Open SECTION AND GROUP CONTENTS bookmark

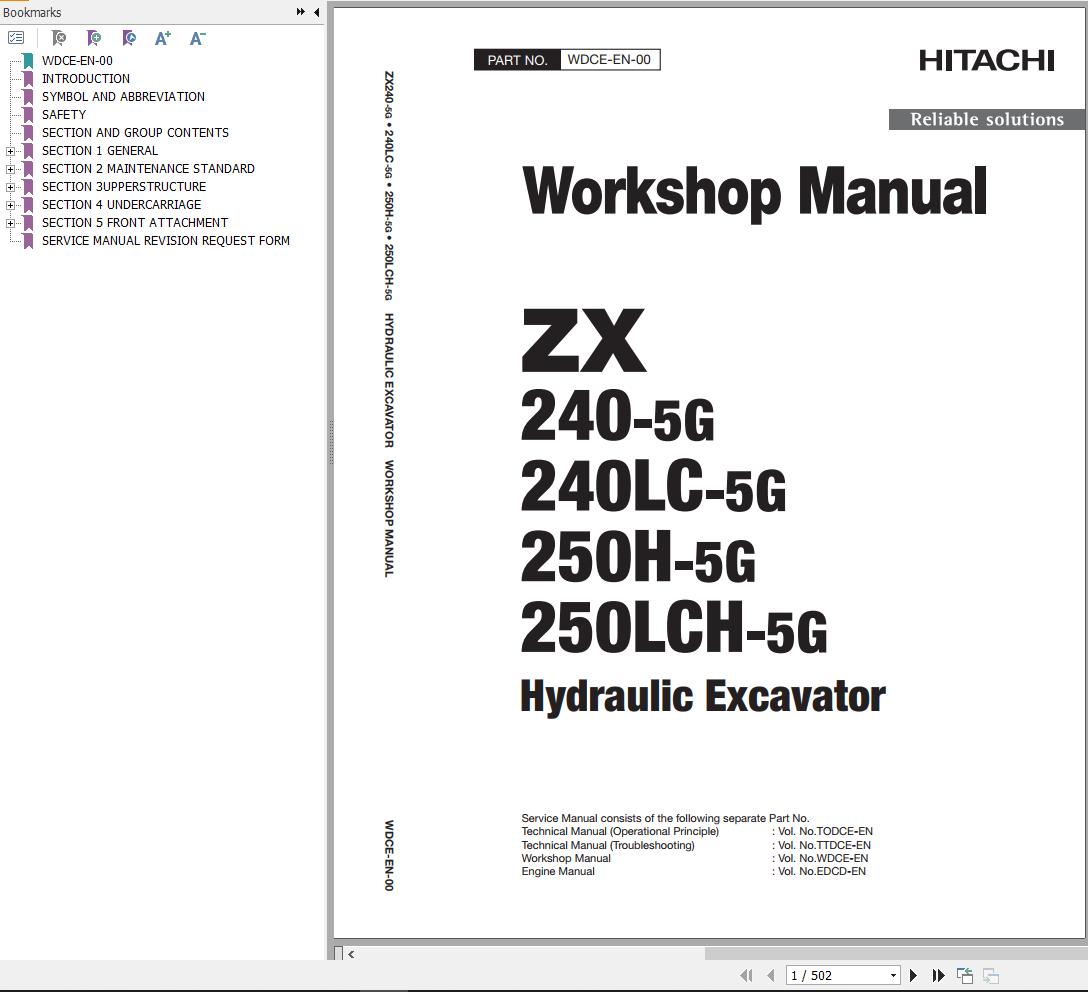pos(135,133)
